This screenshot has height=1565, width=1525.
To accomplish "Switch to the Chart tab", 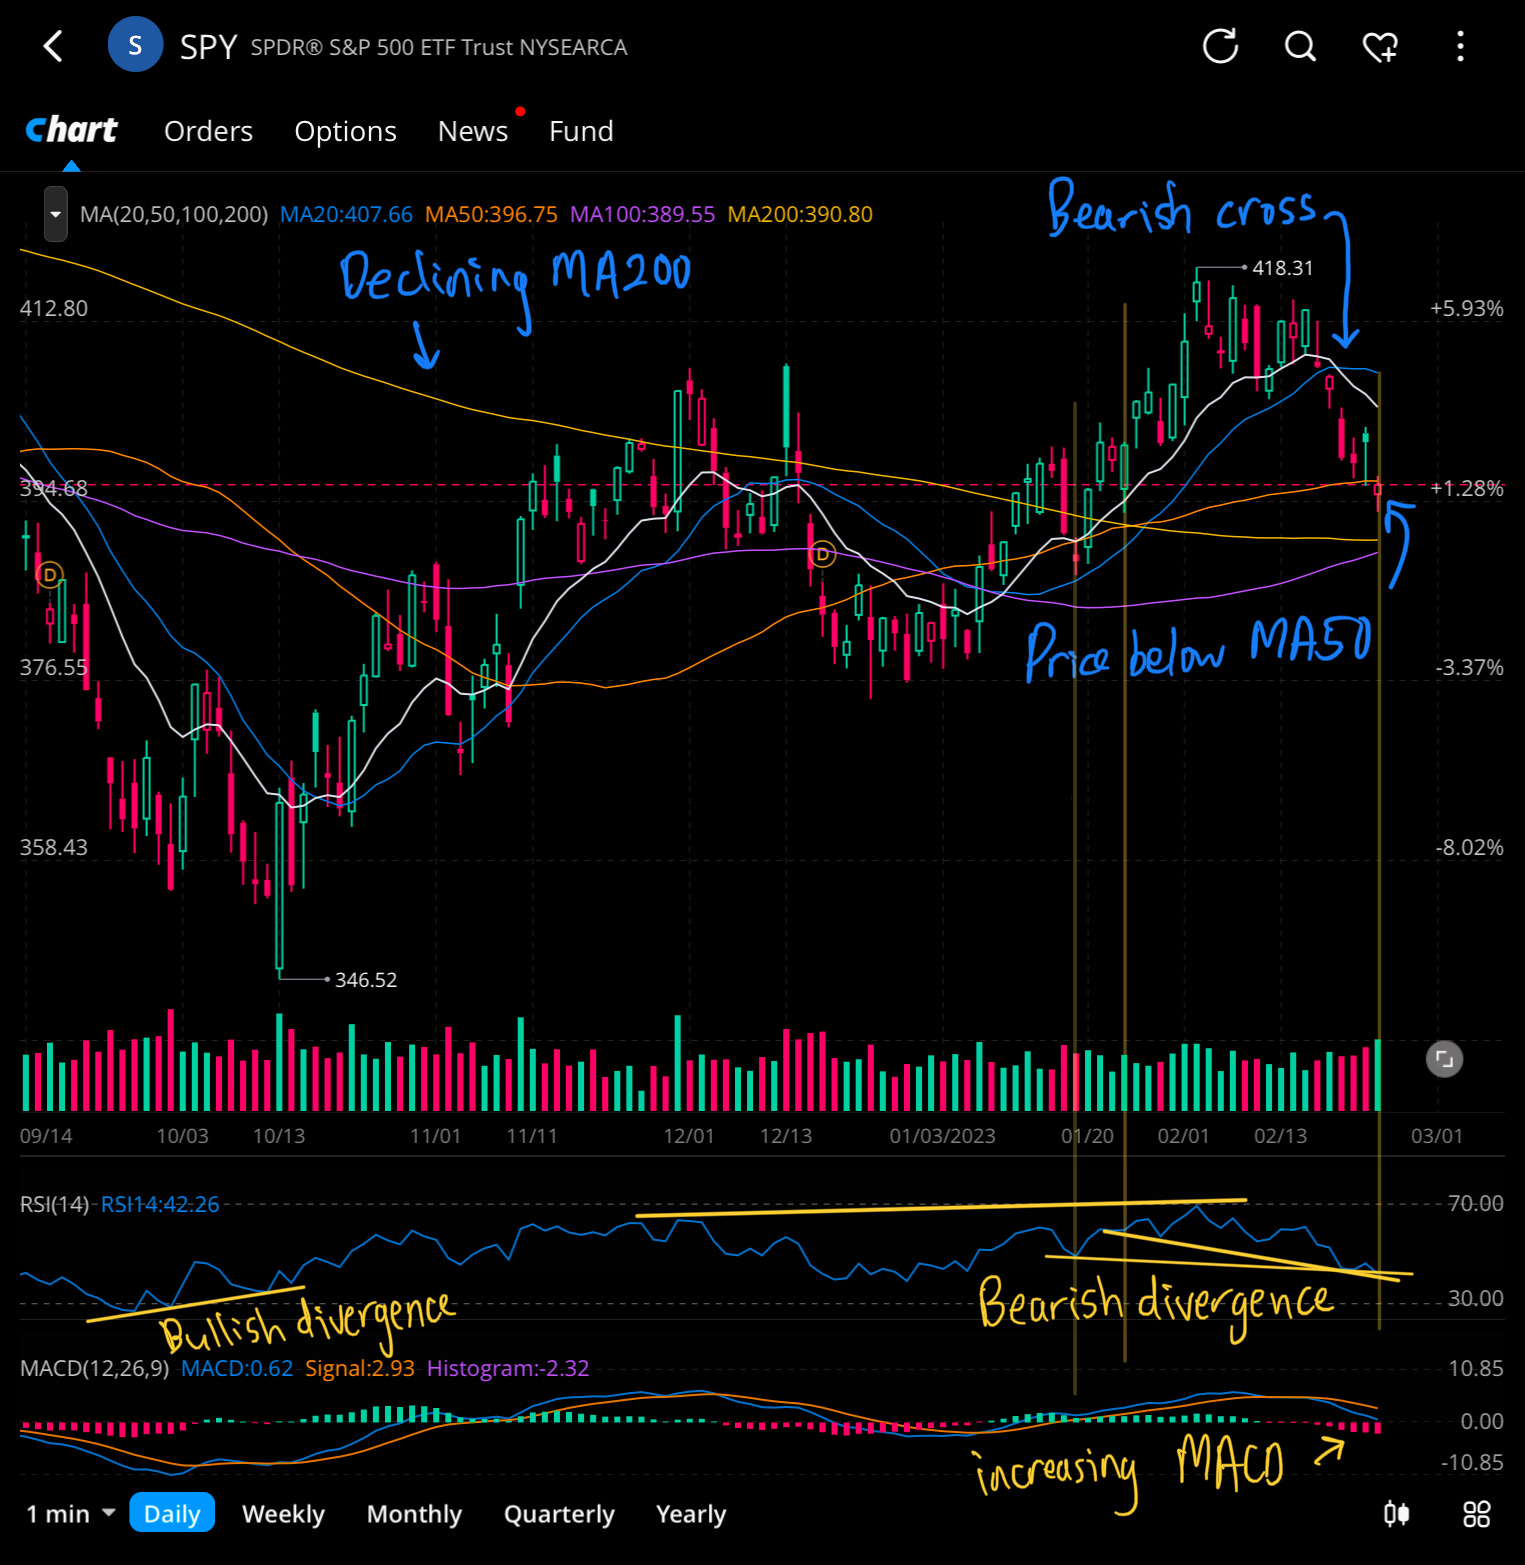I will 71,131.
